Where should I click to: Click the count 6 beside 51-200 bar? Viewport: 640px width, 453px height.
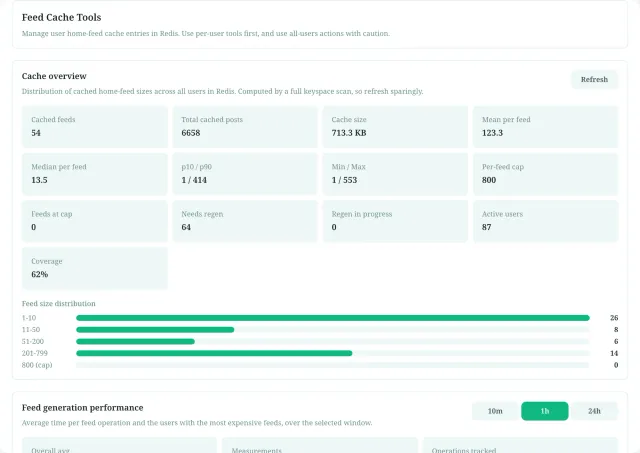point(616,342)
